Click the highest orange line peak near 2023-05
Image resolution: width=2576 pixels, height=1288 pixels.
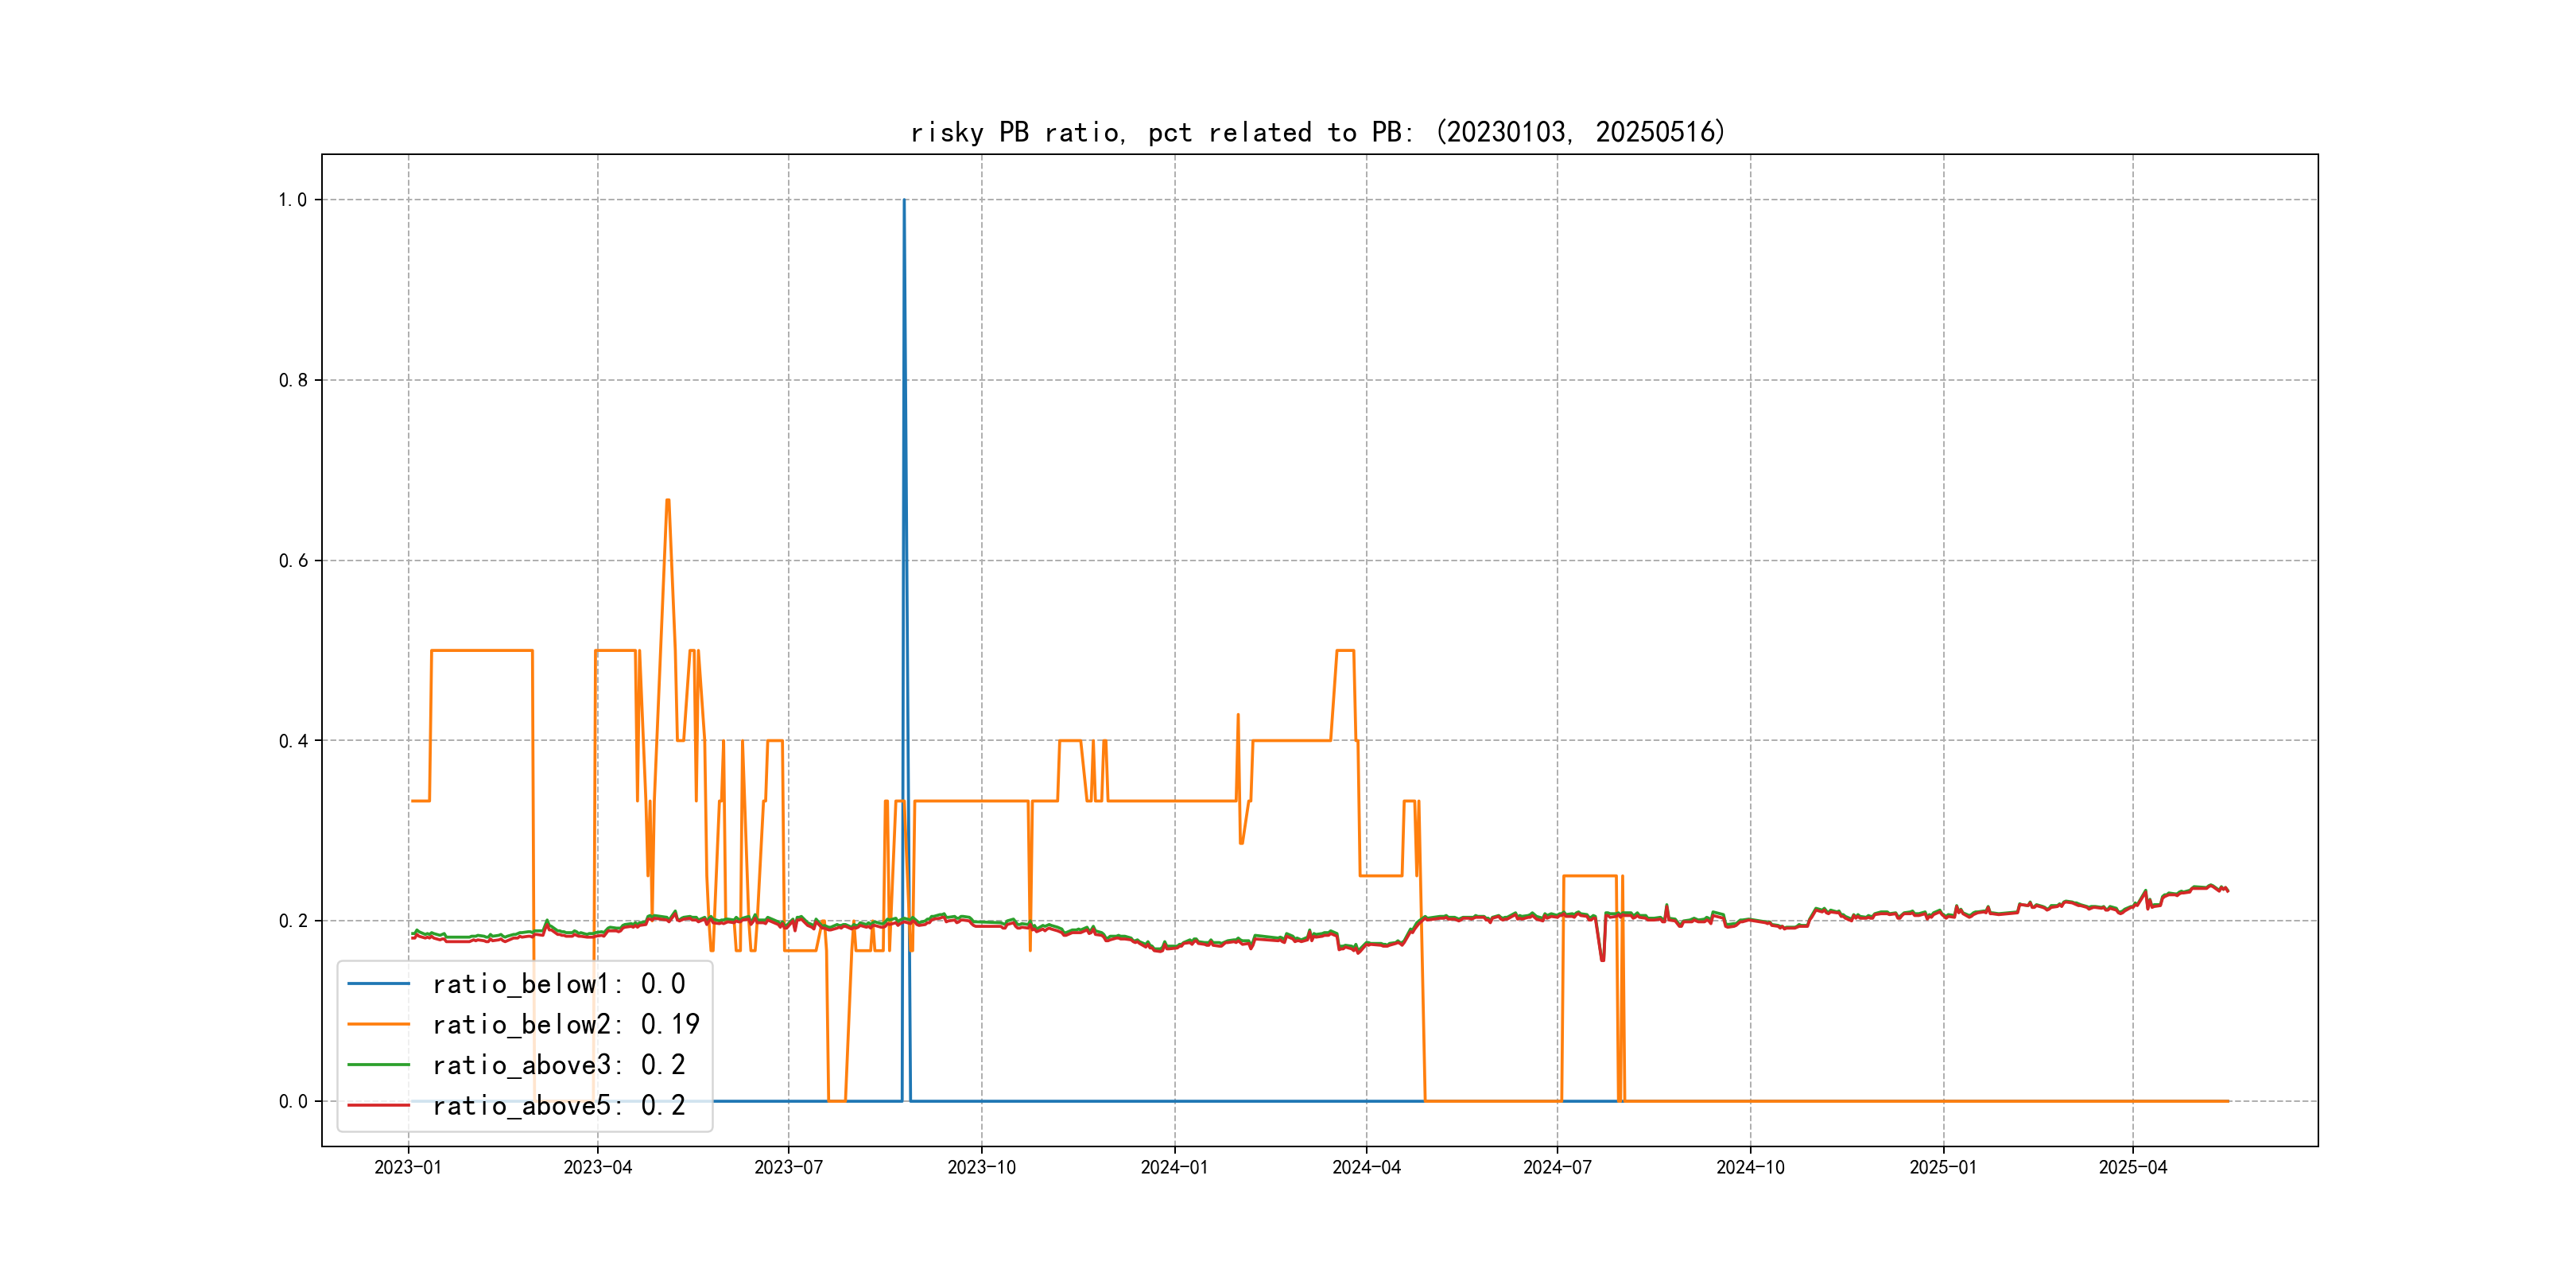(x=667, y=500)
